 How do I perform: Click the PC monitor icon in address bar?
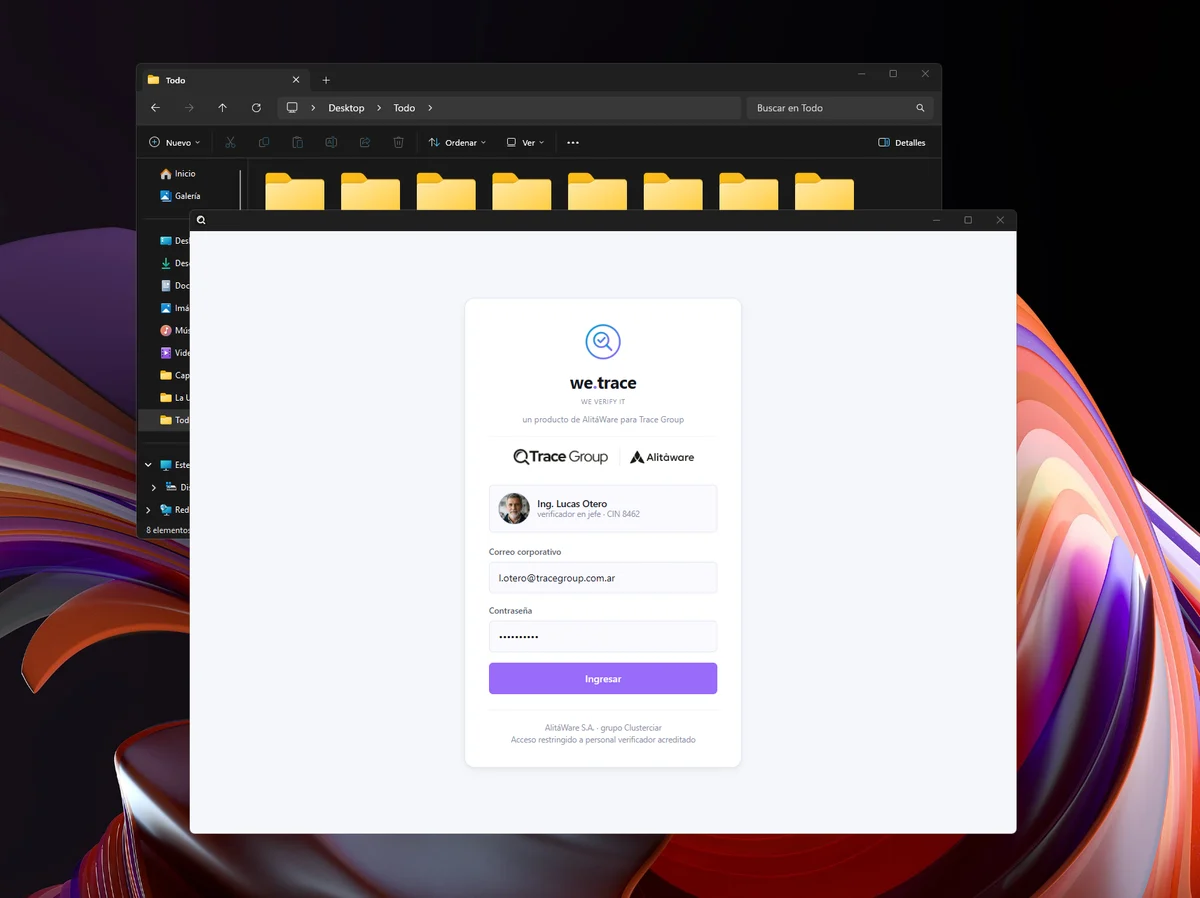coord(292,108)
